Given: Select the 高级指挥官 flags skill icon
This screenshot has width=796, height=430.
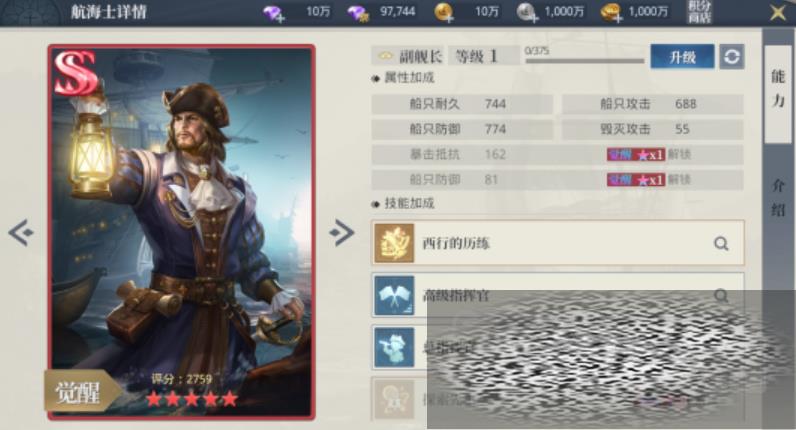Looking at the screenshot, I should (394, 295).
